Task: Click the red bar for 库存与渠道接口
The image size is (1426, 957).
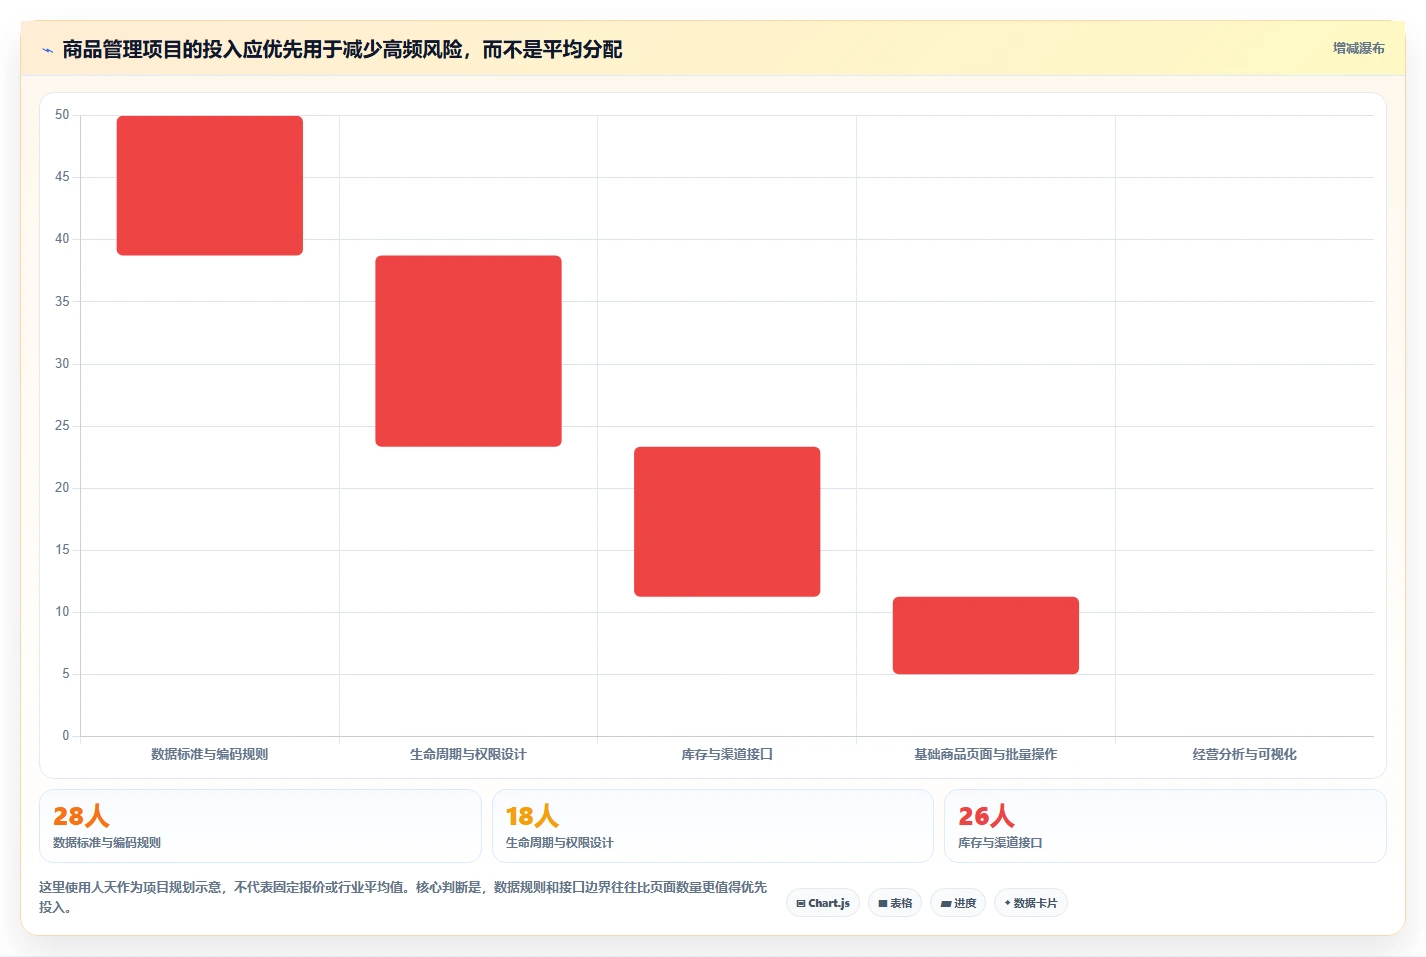Action: pos(727,522)
